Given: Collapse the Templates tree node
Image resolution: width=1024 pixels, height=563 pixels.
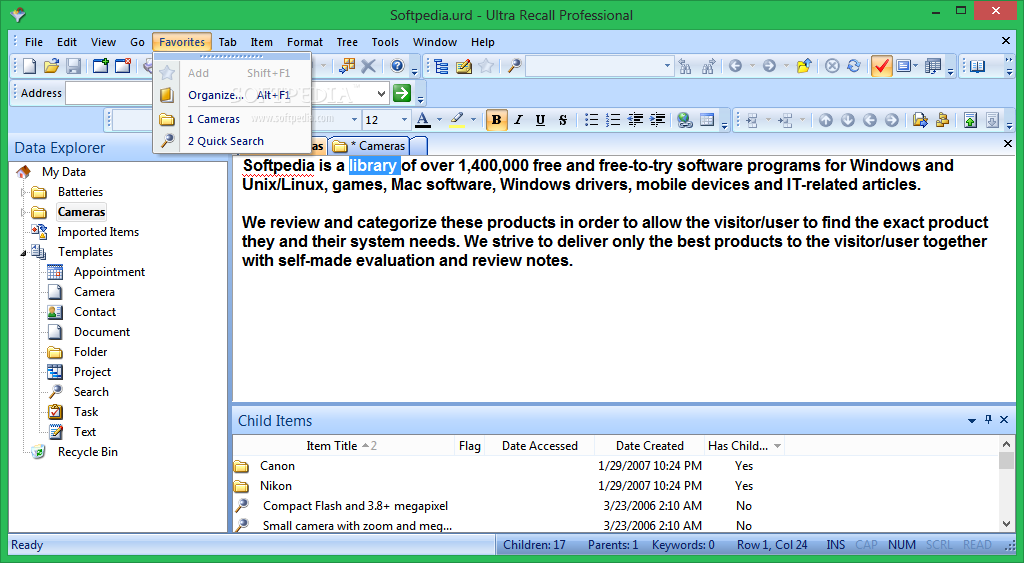Looking at the screenshot, I should (24, 253).
